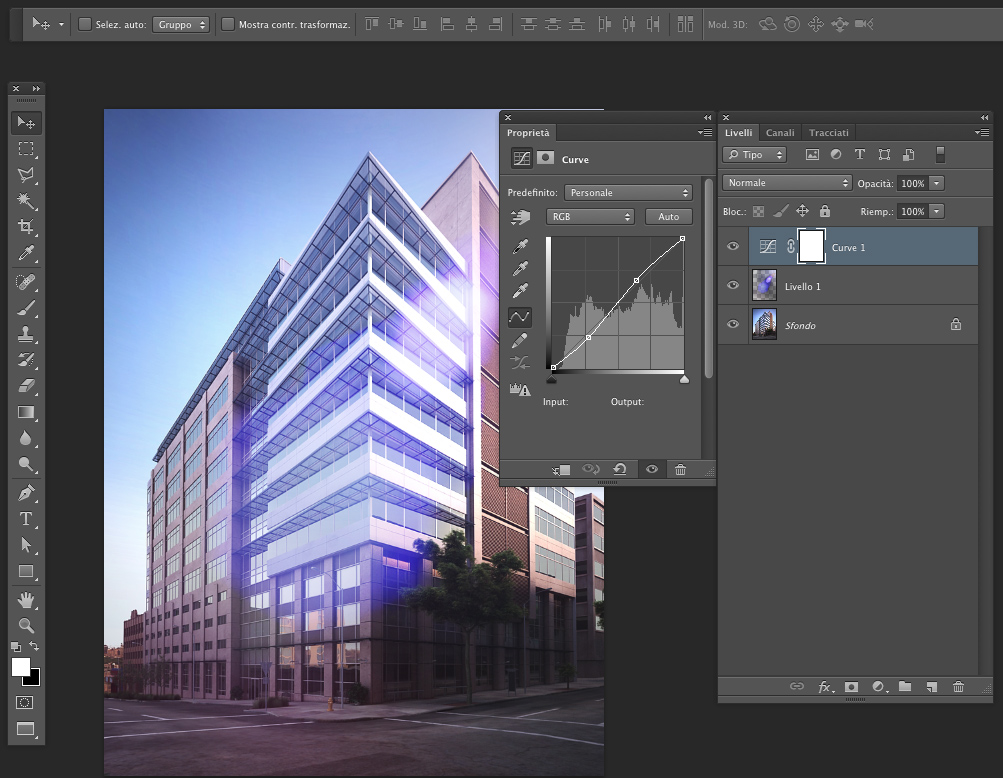Add a new fx layer style
The image size is (1003, 778).
pyautogui.click(x=825, y=687)
